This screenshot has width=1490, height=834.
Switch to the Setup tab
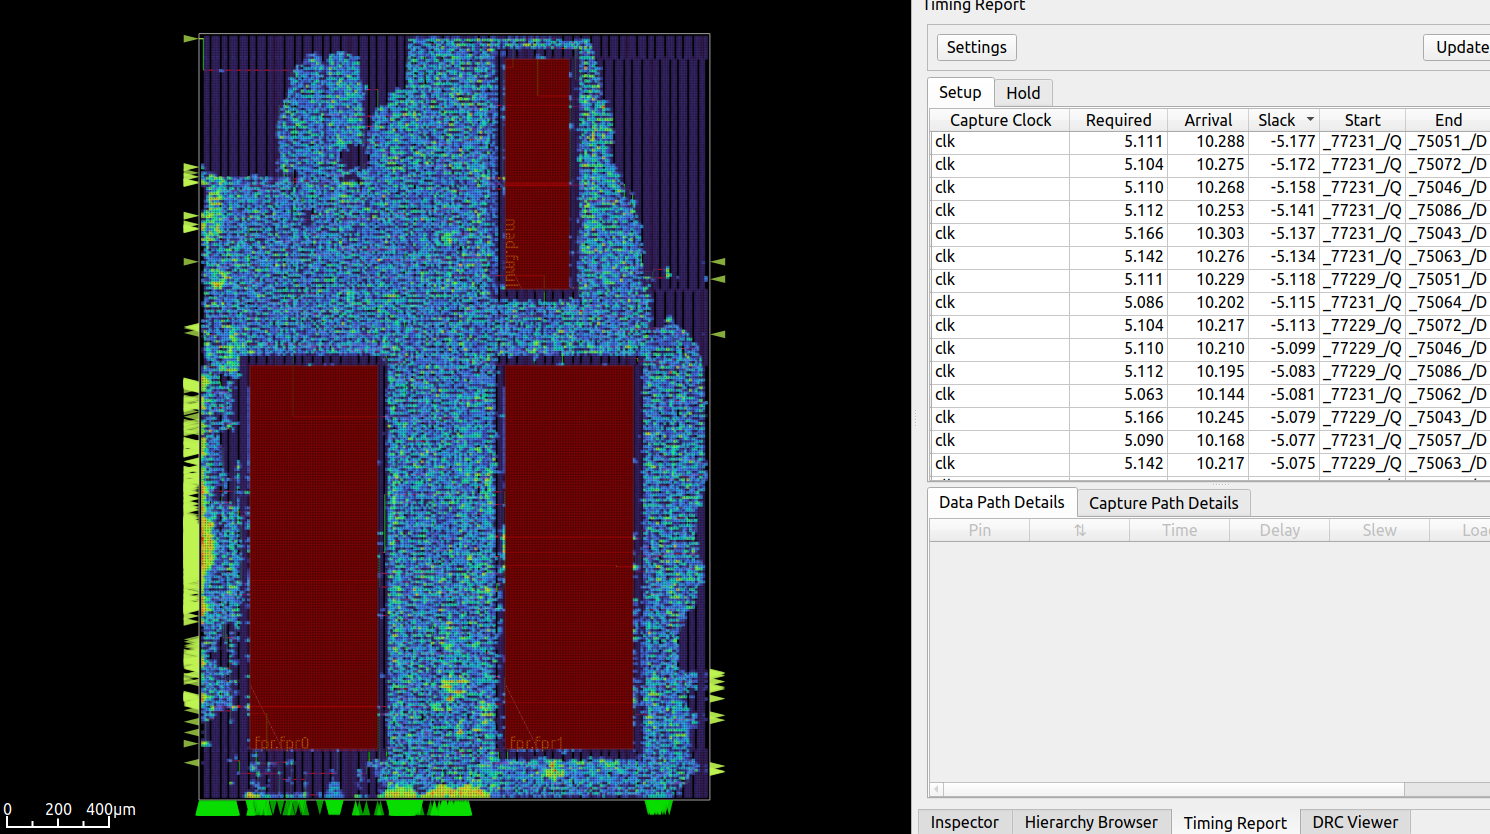click(960, 92)
